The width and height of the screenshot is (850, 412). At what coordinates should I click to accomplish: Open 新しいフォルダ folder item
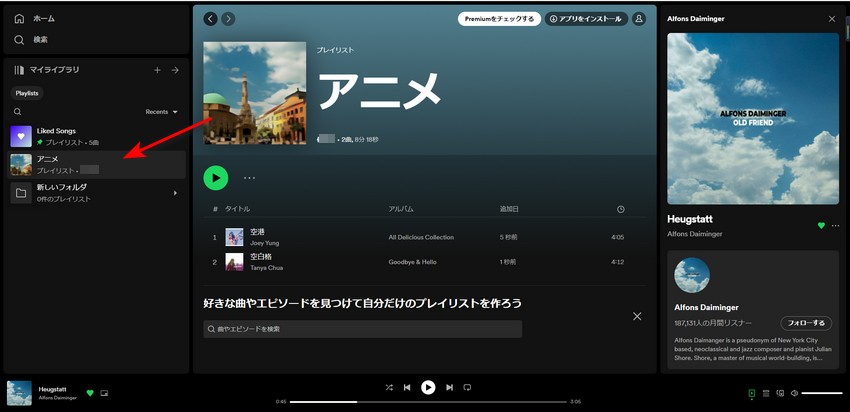(96, 193)
